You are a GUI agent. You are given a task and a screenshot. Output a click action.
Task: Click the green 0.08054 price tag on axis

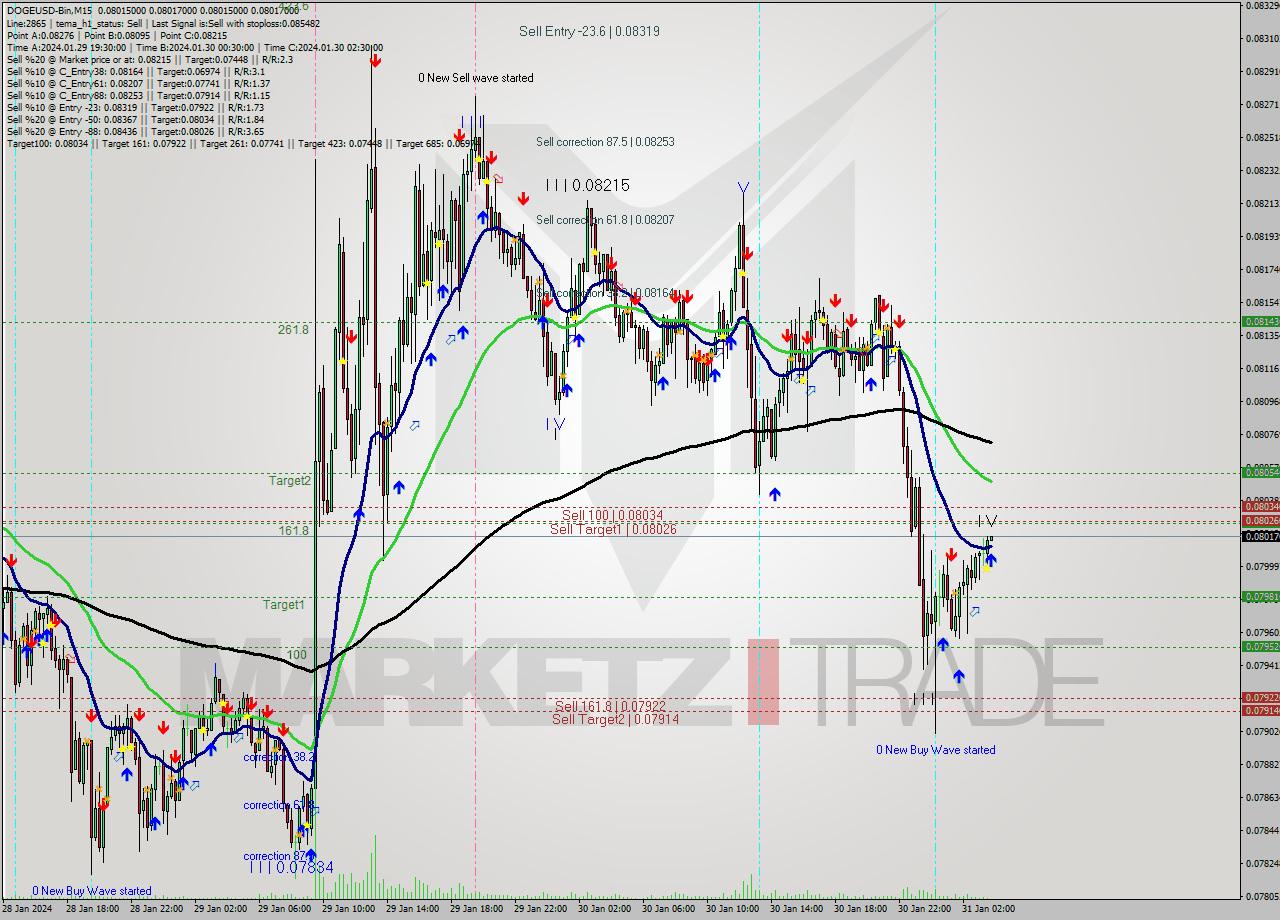pos(1260,472)
